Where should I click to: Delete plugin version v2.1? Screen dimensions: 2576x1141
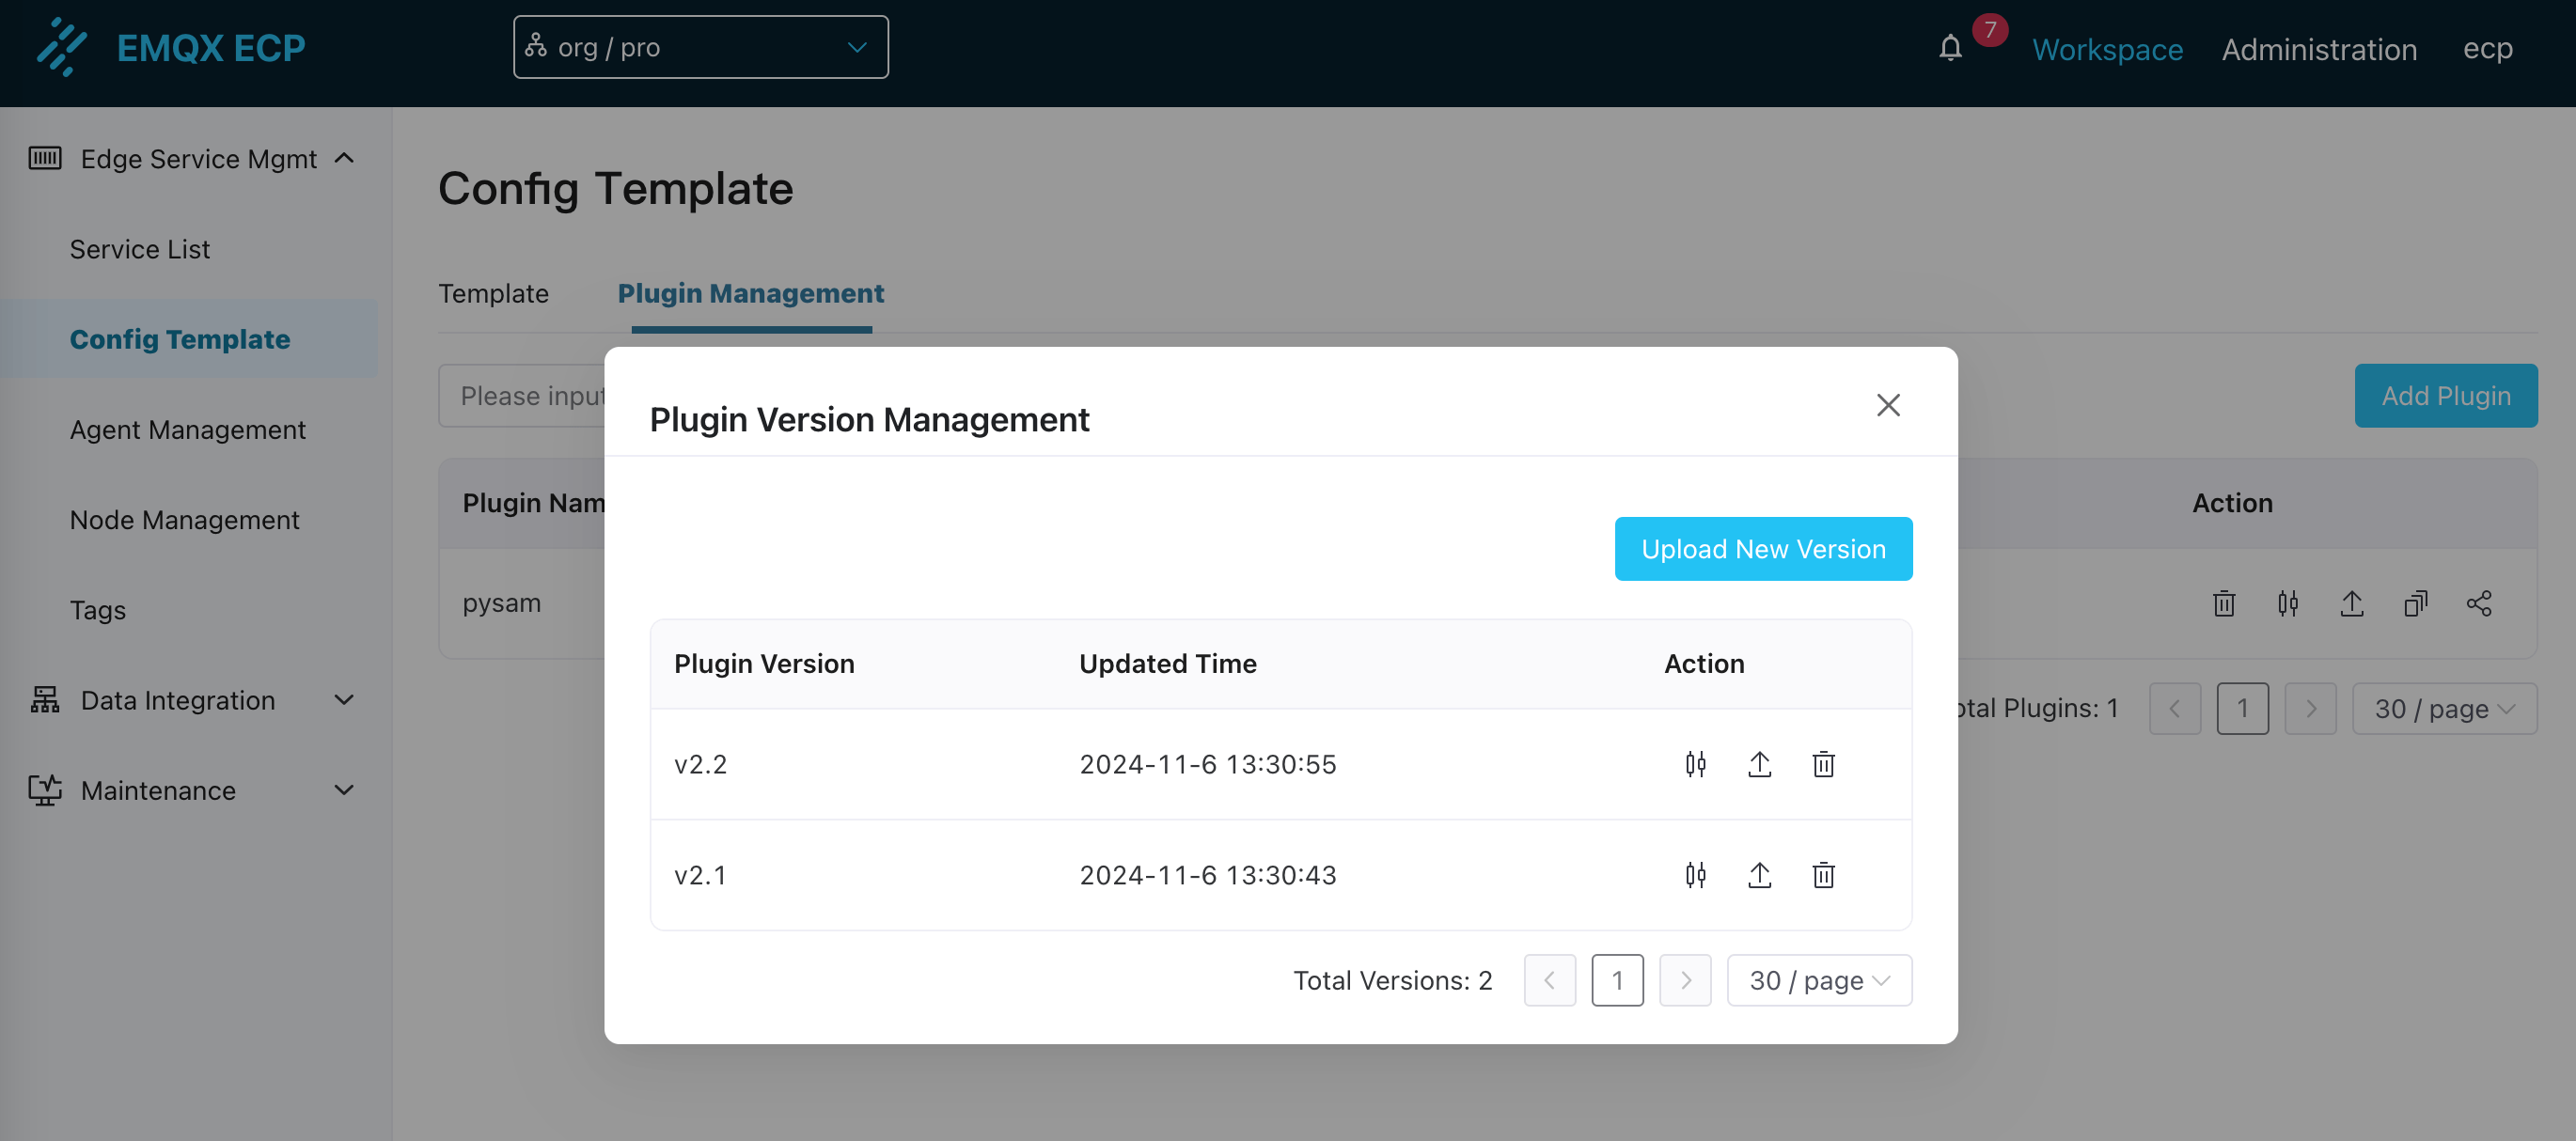coord(1823,875)
